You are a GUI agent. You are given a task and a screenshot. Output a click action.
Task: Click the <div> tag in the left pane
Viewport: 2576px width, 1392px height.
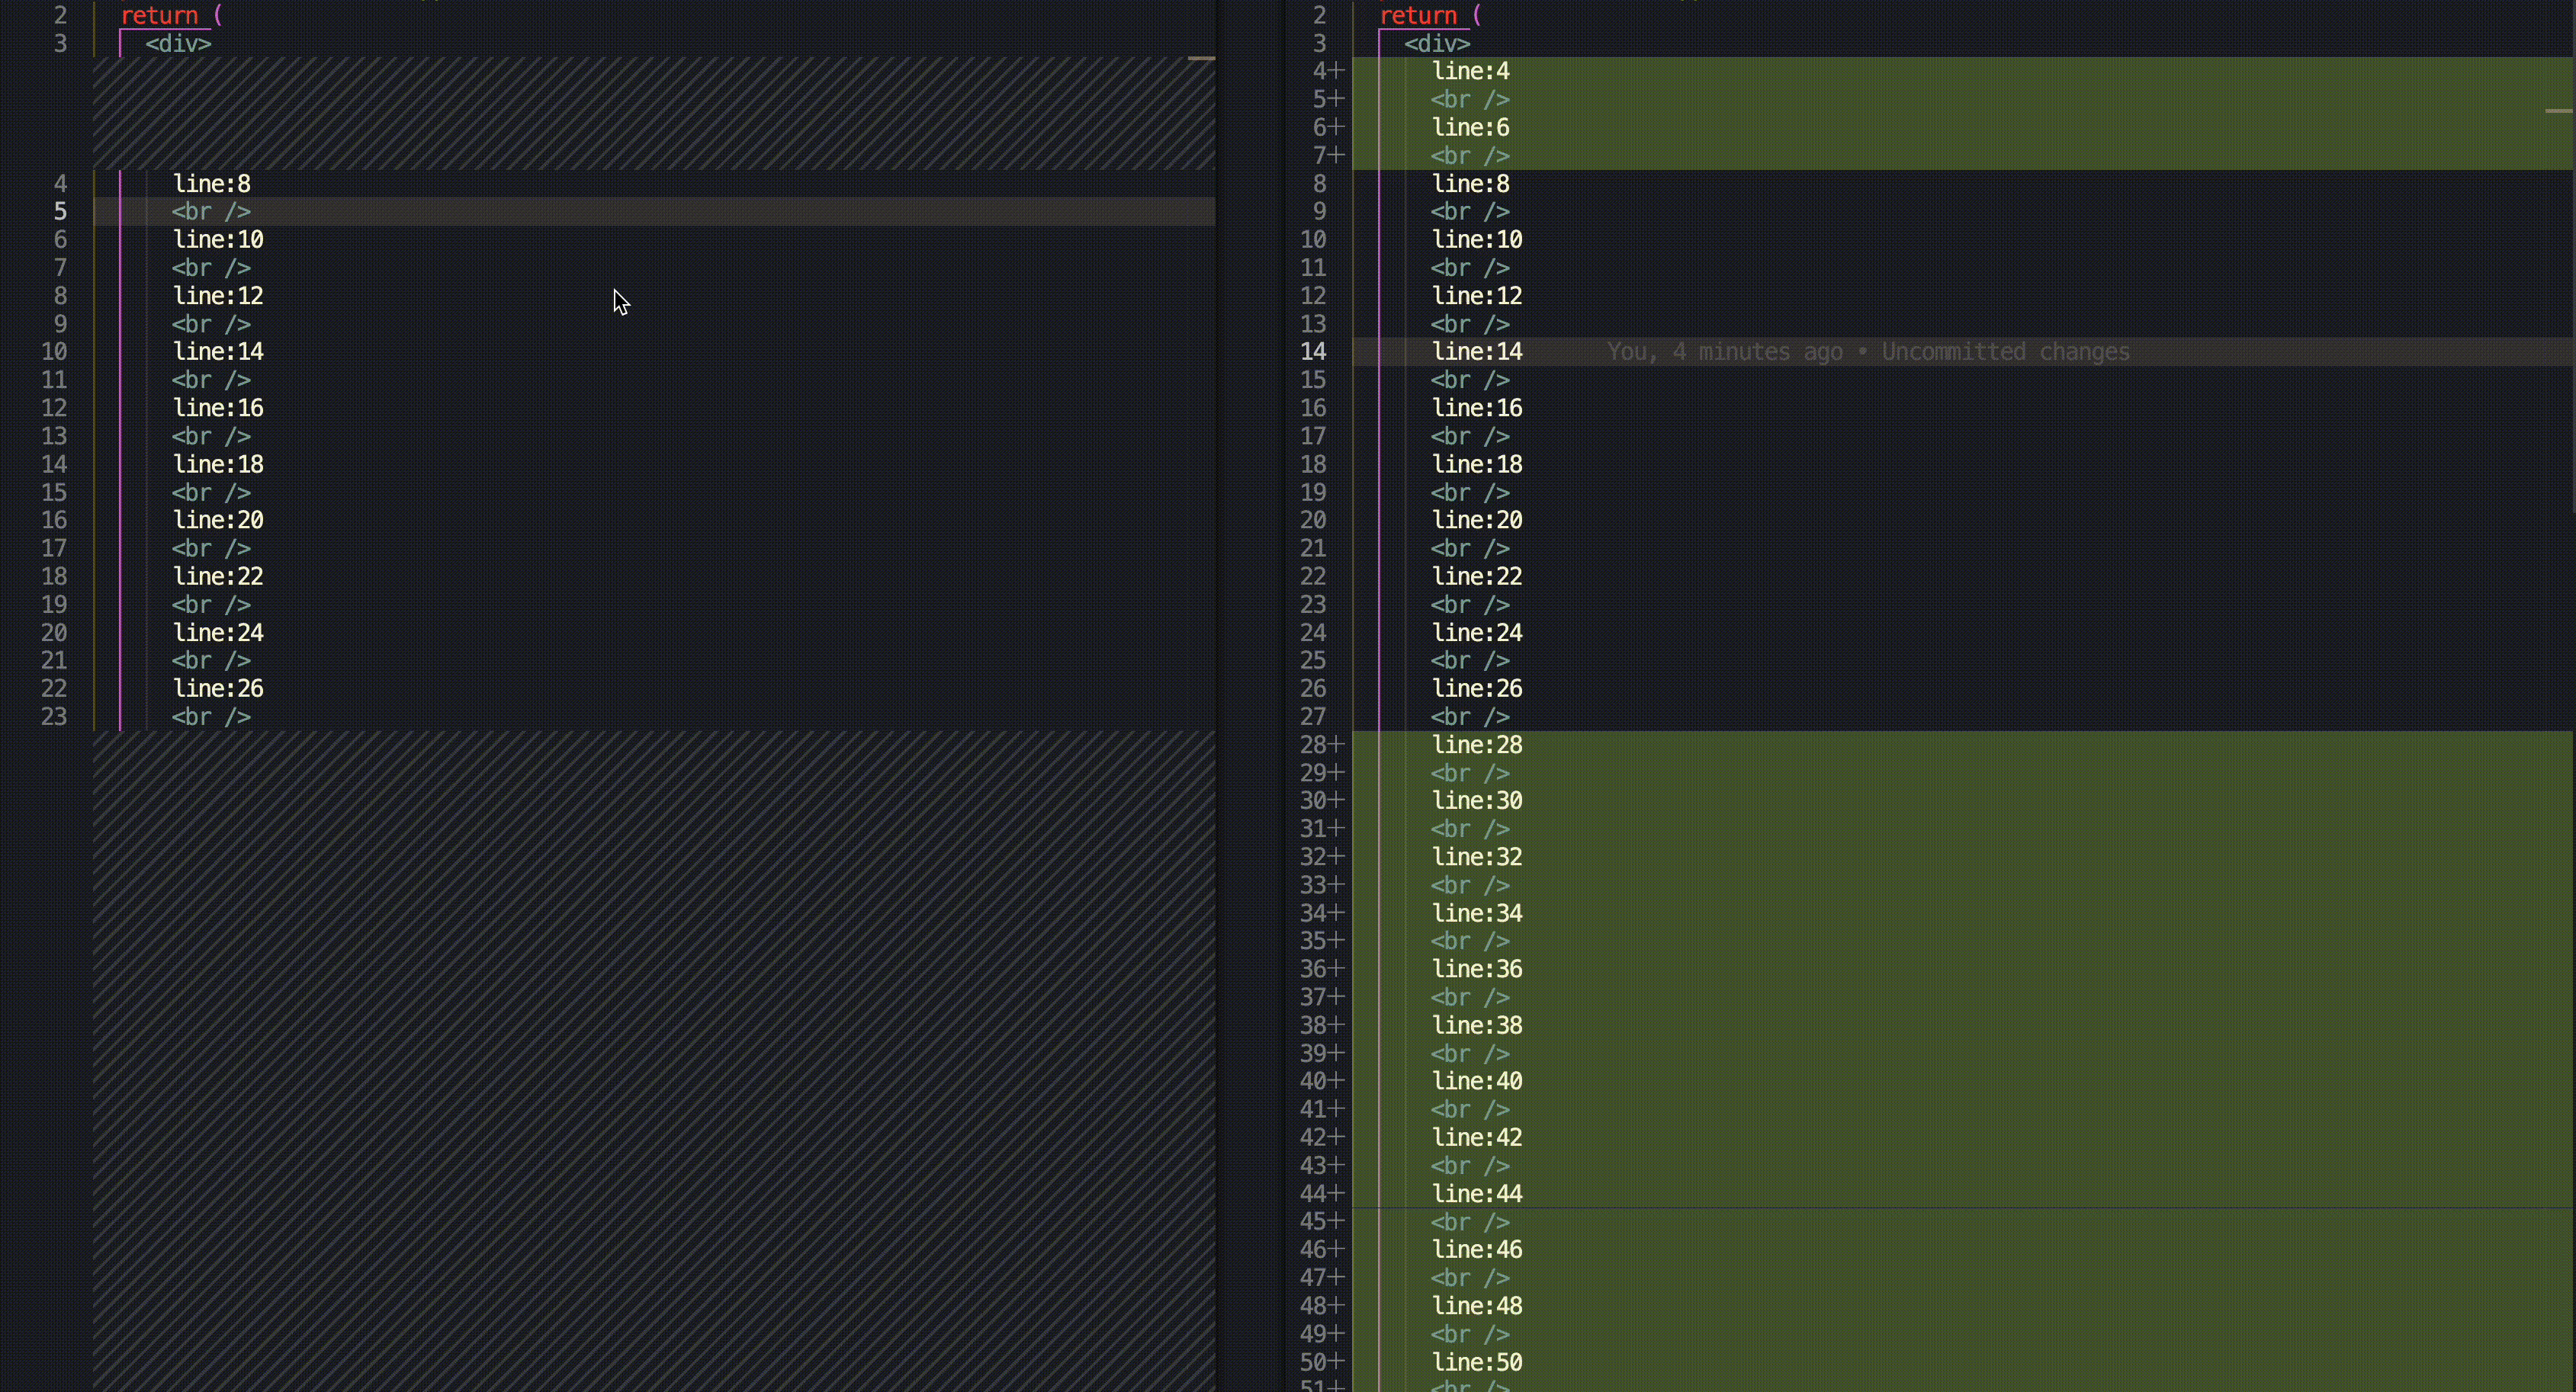click(178, 44)
